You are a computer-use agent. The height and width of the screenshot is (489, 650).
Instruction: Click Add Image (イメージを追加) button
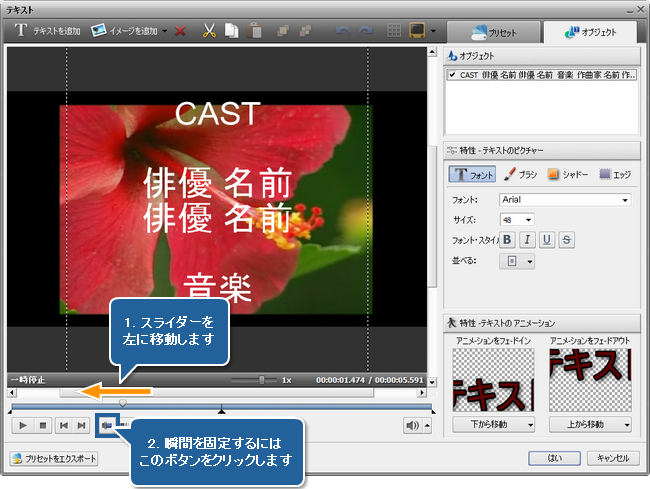pyautogui.click(x=124, y=30)
